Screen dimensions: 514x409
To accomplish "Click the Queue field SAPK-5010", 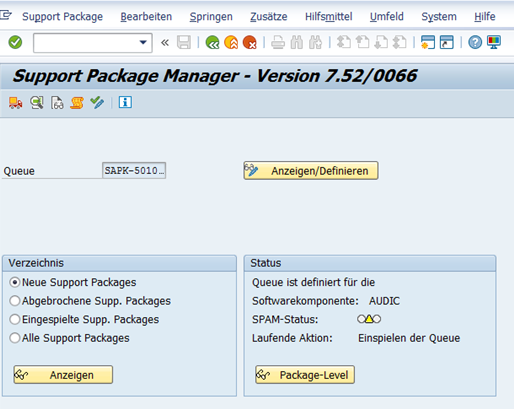I will pyautogui.click(x=134, y=171).
